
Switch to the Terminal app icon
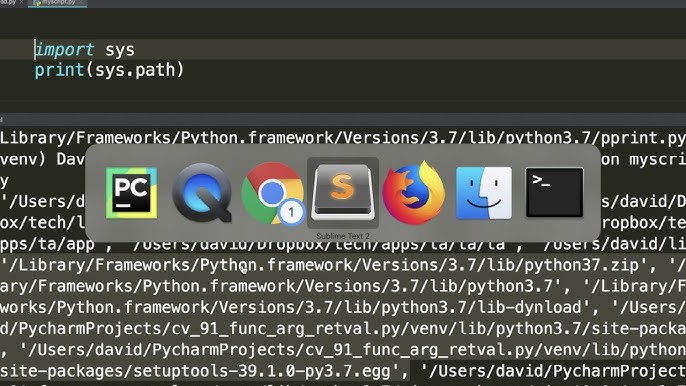pos(554,193)
